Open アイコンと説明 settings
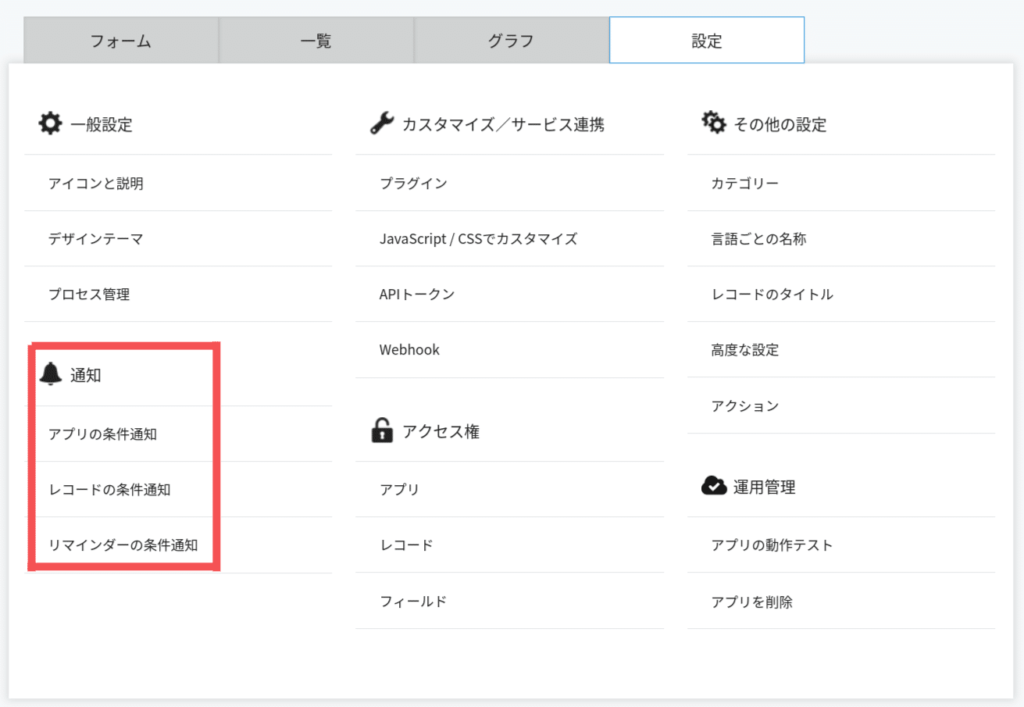 [x=96, y=183]
